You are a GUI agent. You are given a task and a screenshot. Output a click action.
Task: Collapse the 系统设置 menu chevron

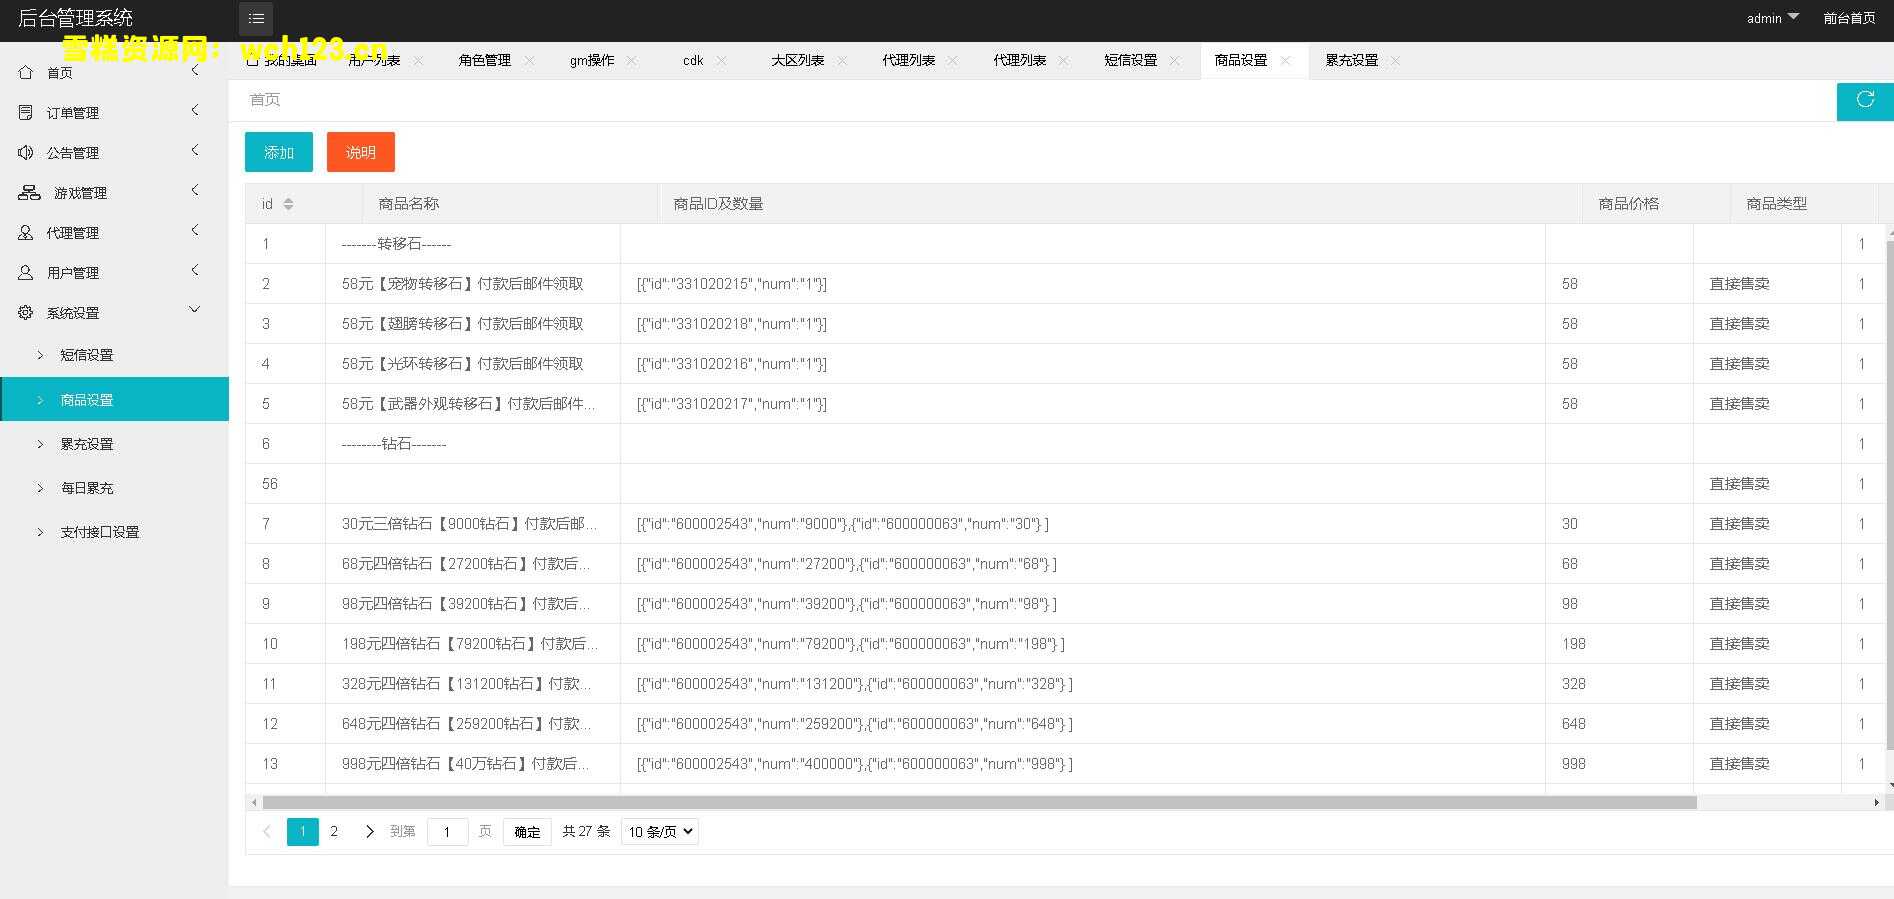(x=195, y=310)
